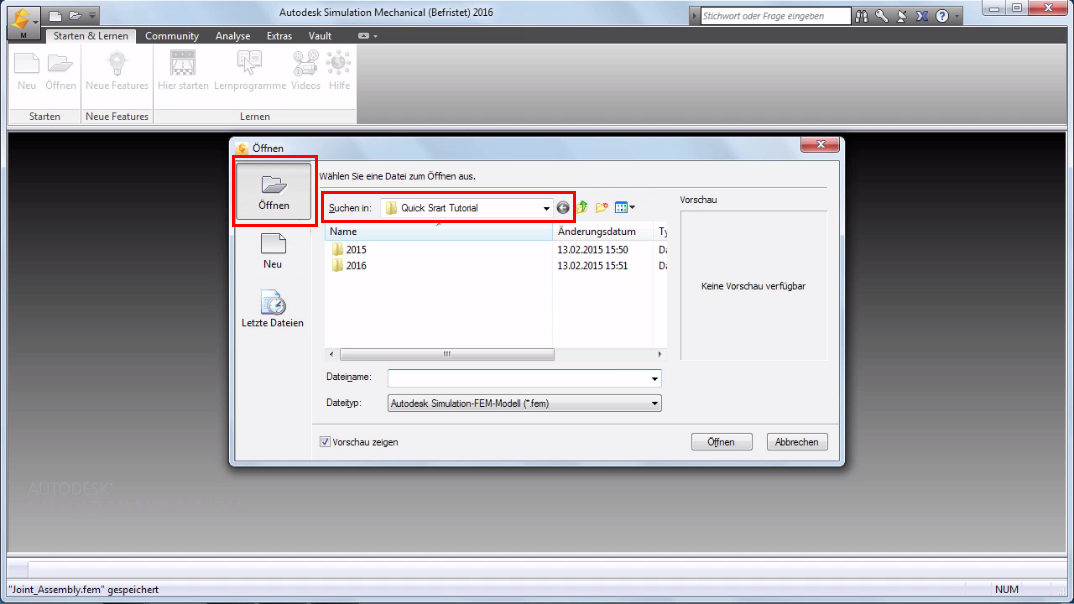
Task: Expand the ribbon display options arrow
Action: [375, 36]
